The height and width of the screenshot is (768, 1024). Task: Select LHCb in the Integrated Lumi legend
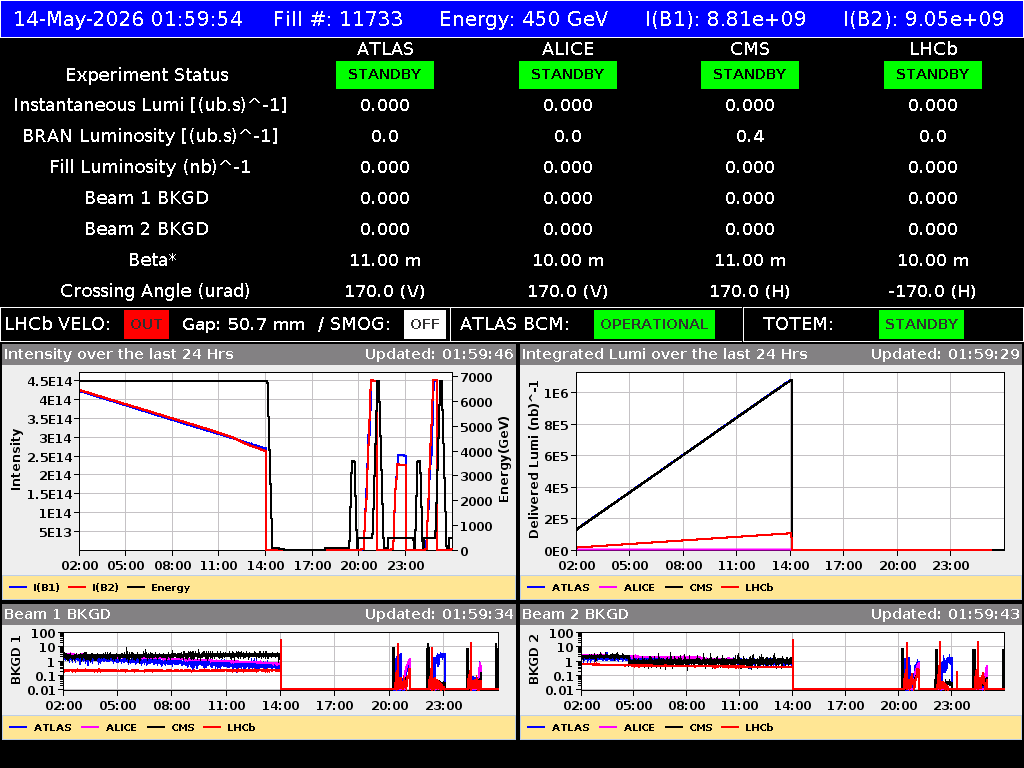pyautogui.click(x=747, y=587)
